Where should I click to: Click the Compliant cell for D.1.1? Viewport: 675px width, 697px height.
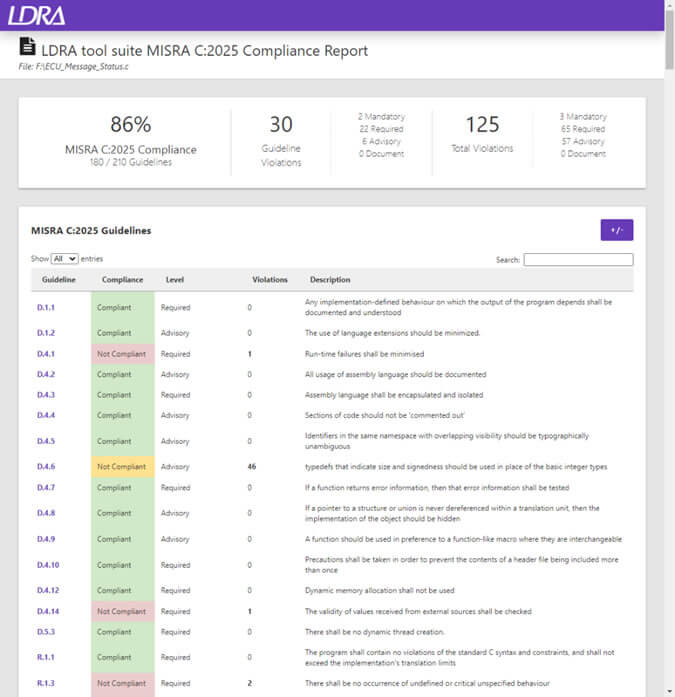[123, 307]
